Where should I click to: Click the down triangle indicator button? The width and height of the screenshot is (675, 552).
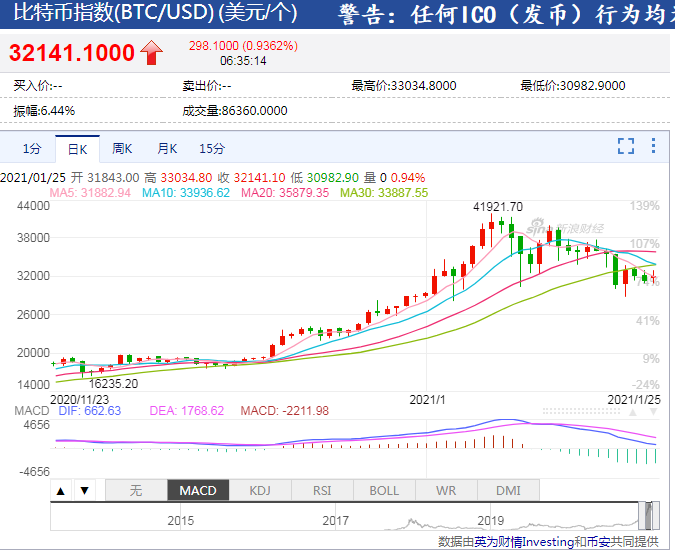[85, 490]
